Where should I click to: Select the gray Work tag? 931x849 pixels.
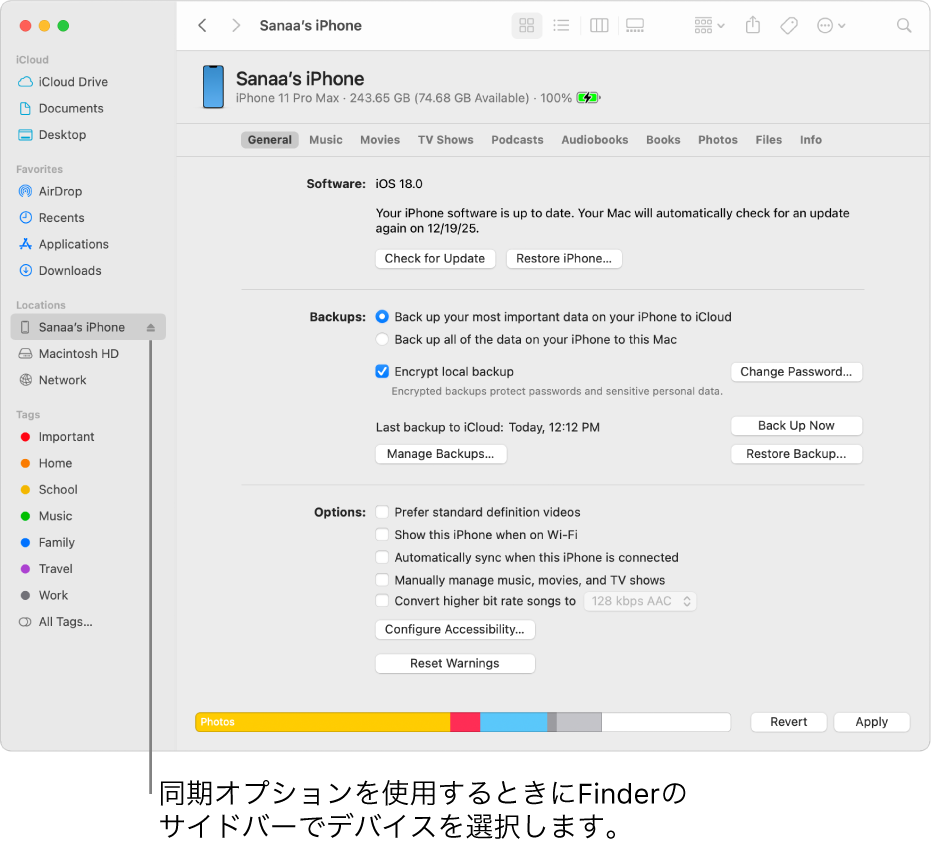click(44, 595)
